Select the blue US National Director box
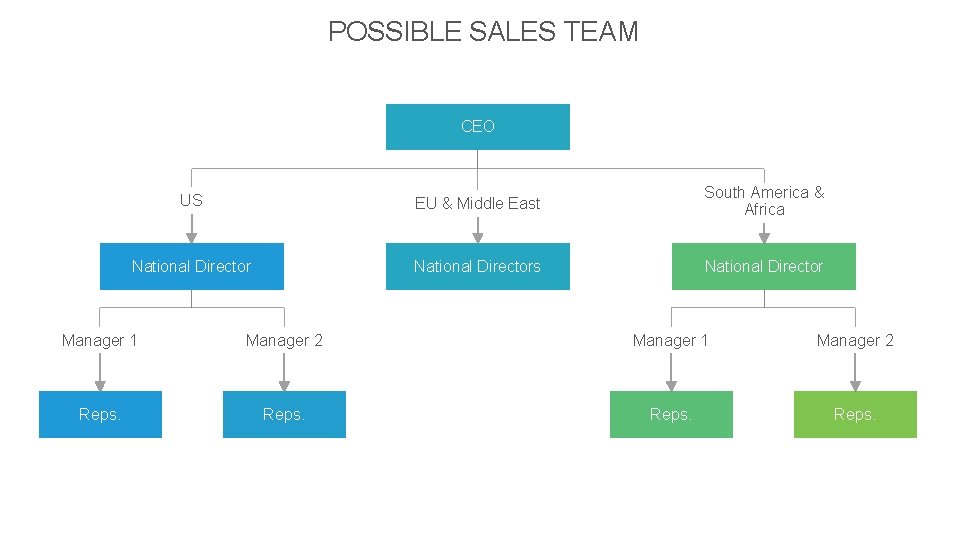This screenshot has width=960, height=540. coord(191,266)
